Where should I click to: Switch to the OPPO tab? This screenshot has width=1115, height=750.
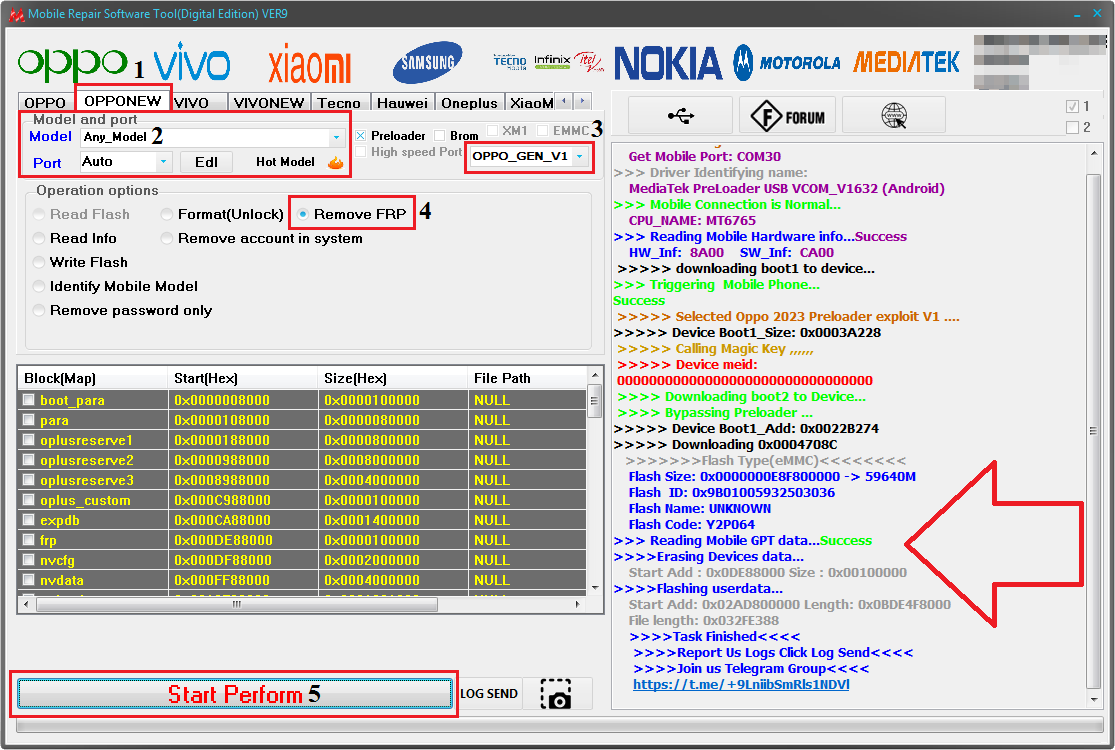[x=45, y=103]
